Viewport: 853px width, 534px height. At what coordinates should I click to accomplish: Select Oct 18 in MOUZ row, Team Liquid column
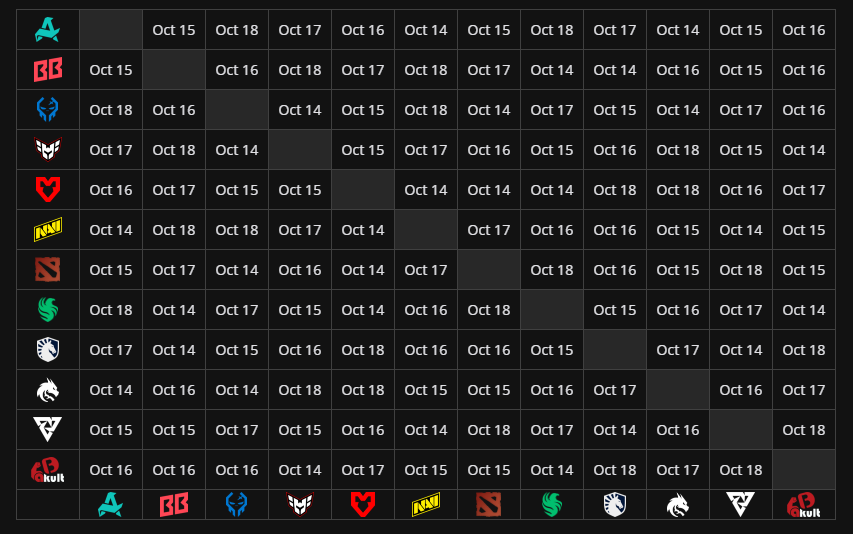pyautogui.click(x=615, y=190)
